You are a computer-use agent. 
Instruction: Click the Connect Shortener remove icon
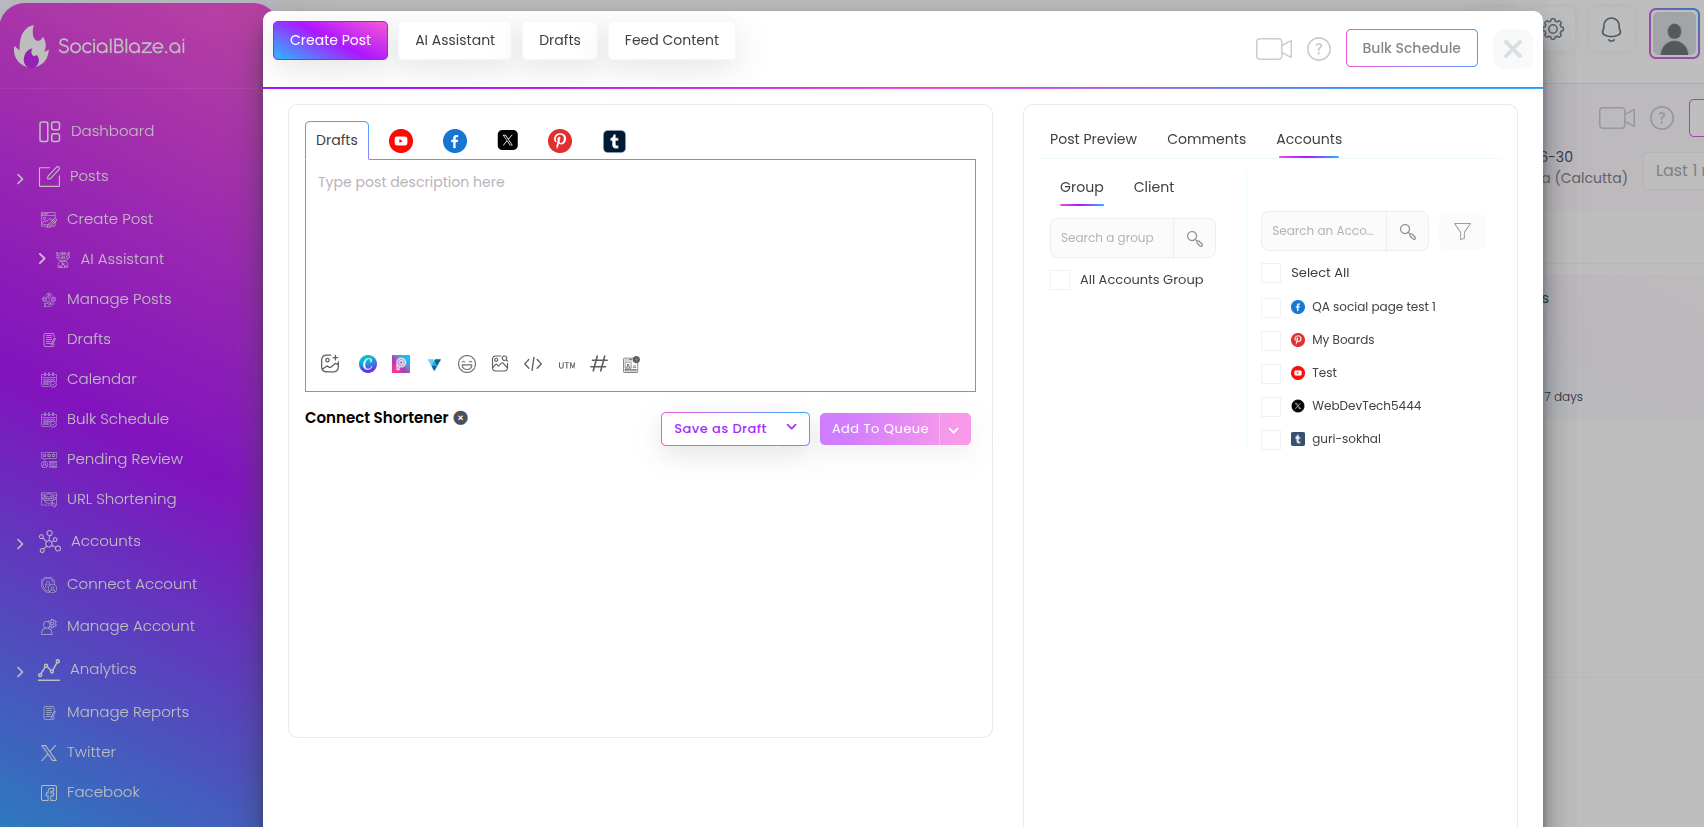461,418
